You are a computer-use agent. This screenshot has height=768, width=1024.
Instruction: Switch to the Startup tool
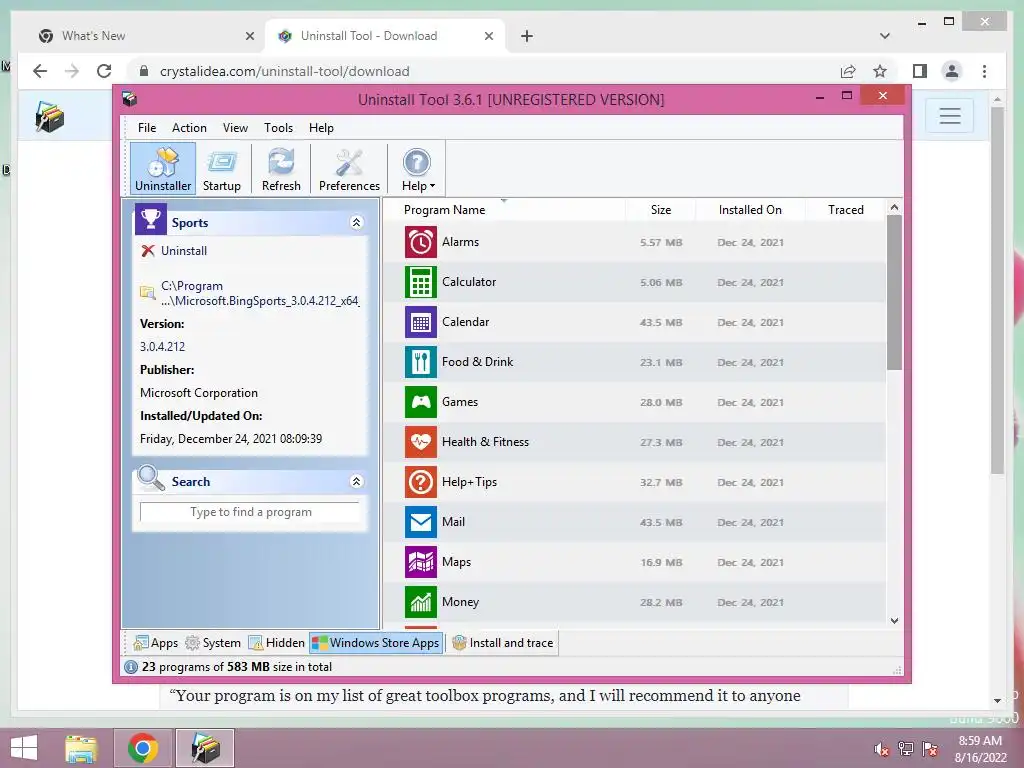click(x=221, y=168)
